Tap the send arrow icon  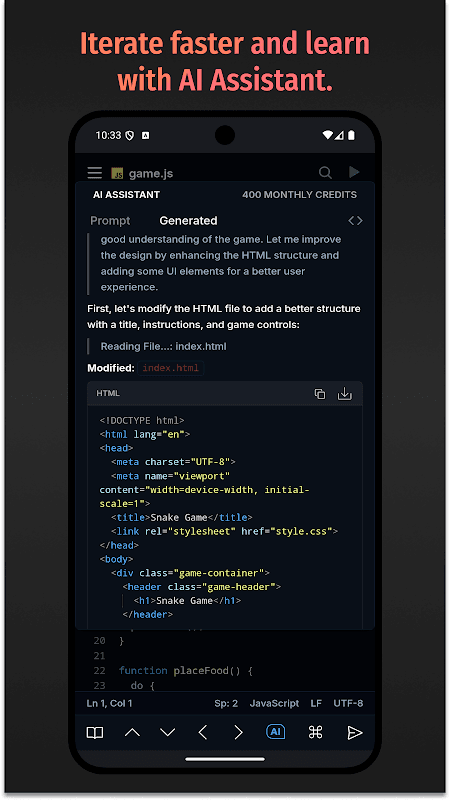click(x=355, y=733)
